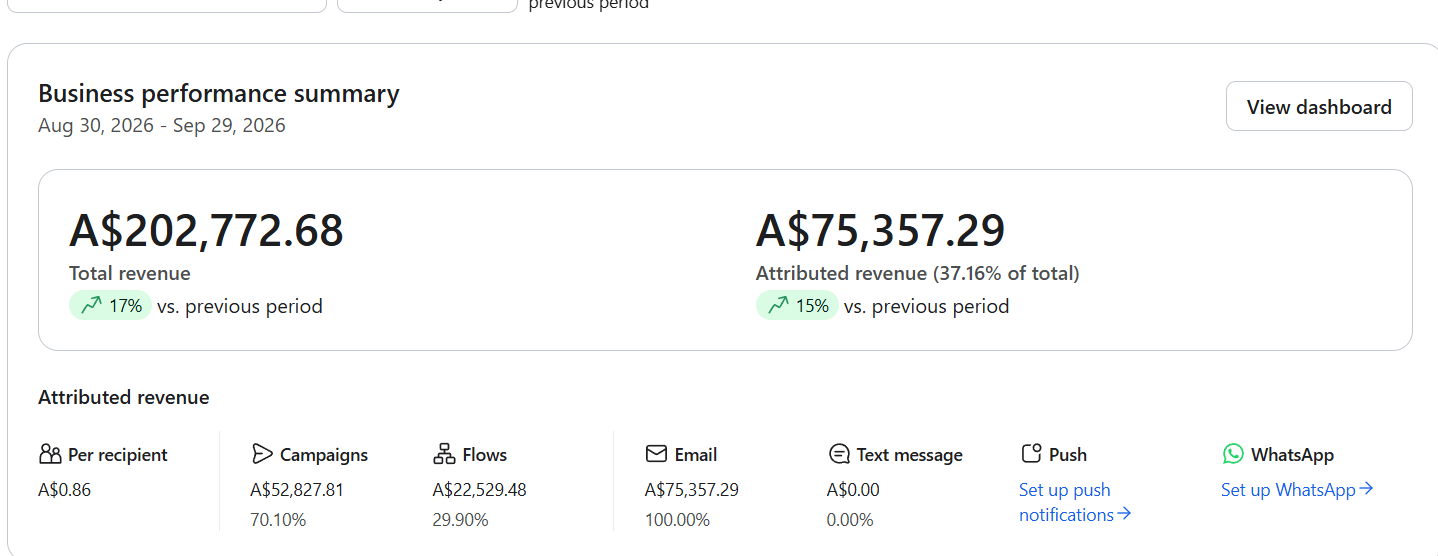The width and height of the screenshot is (1438, 556).
Task: Click the 0.00% text message percentage
Action: pyautogui.click(x=850, y=520)
